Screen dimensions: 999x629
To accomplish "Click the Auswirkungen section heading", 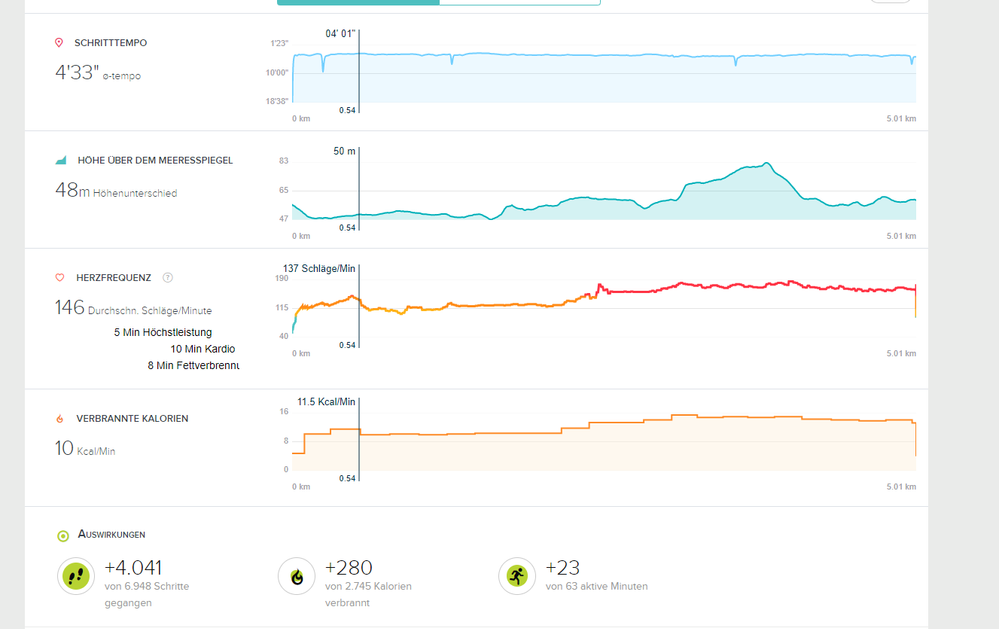I will pos(111,534).
